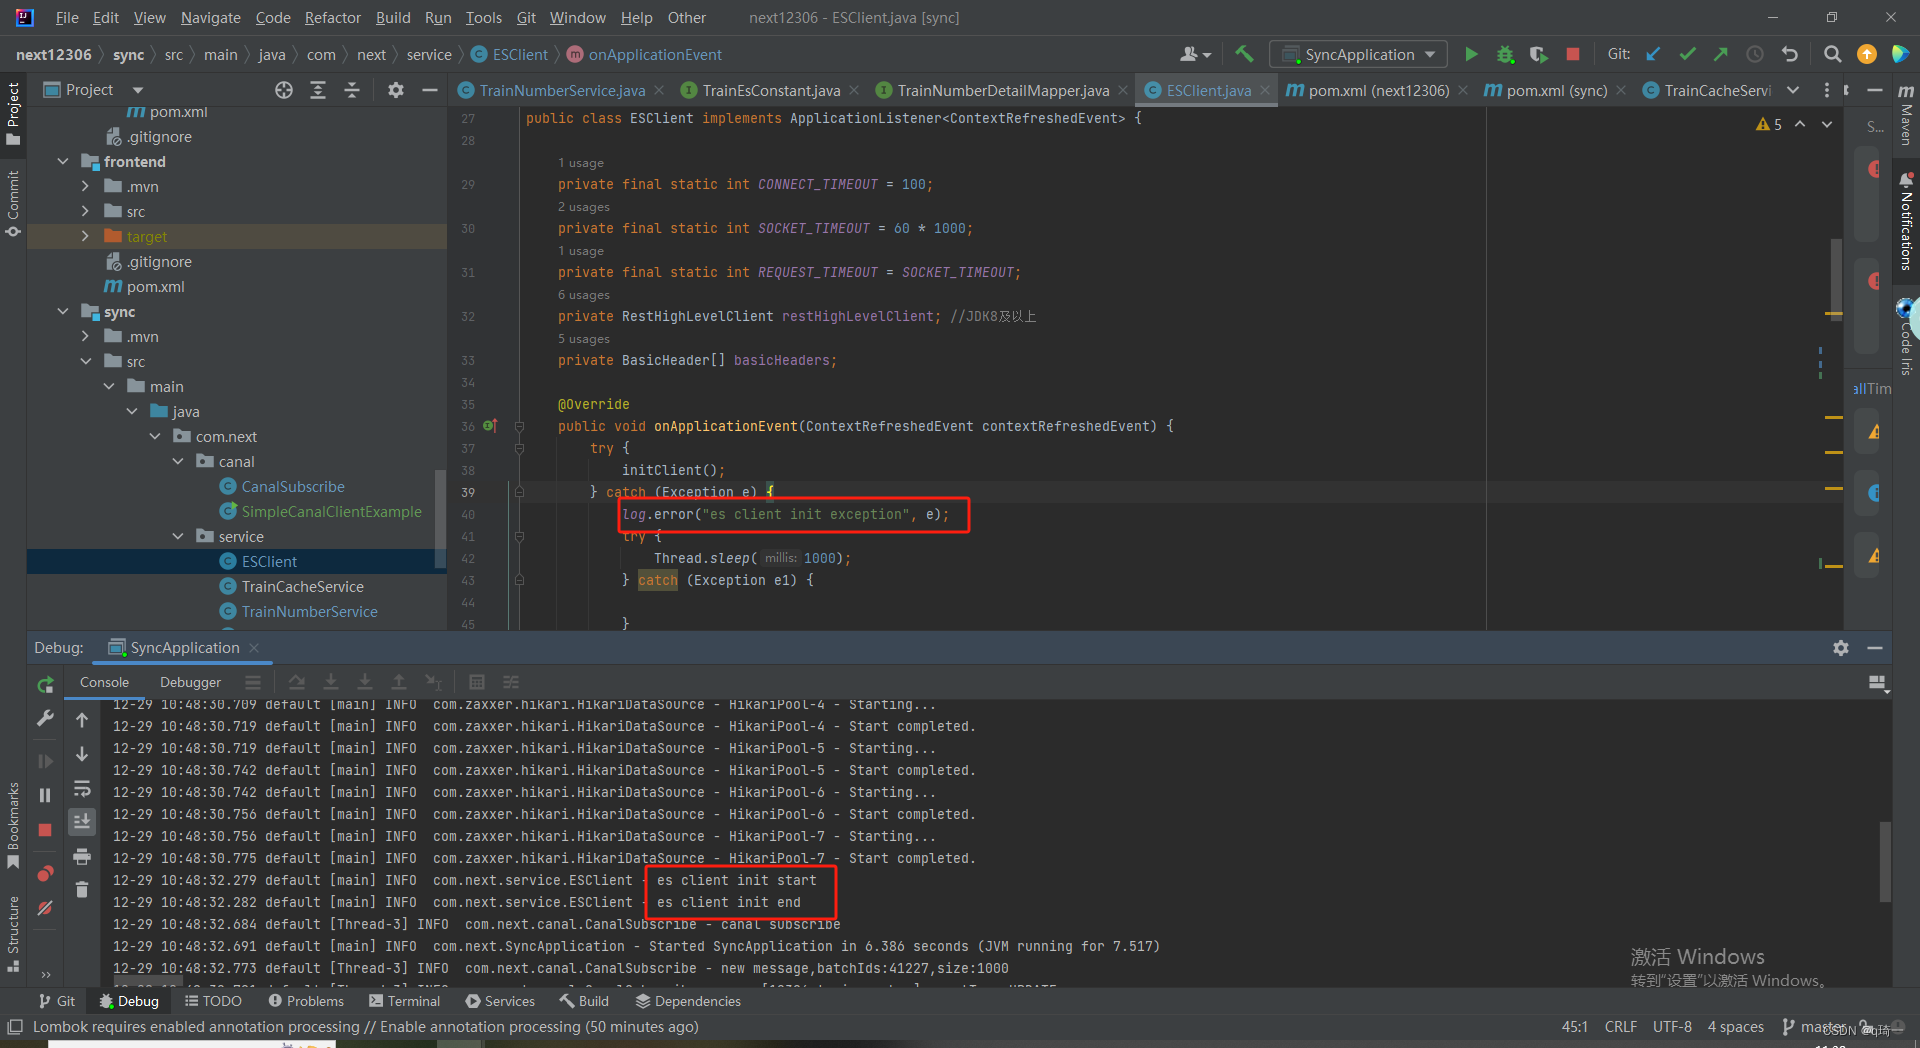Open Maven tool window sidebar
The height and width of the screenshot is (1048, 1920).
[1906, 115]
